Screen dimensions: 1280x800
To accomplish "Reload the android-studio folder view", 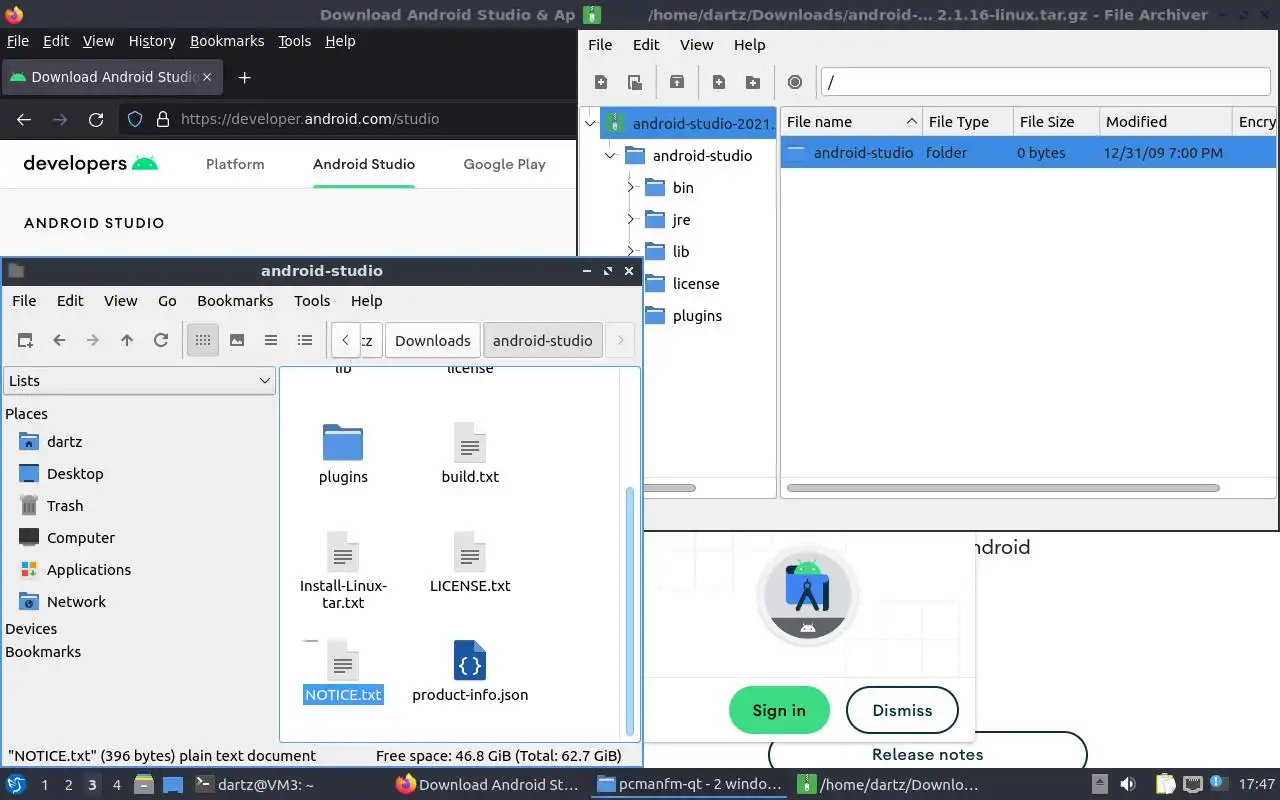I will [x=161, y=340].
